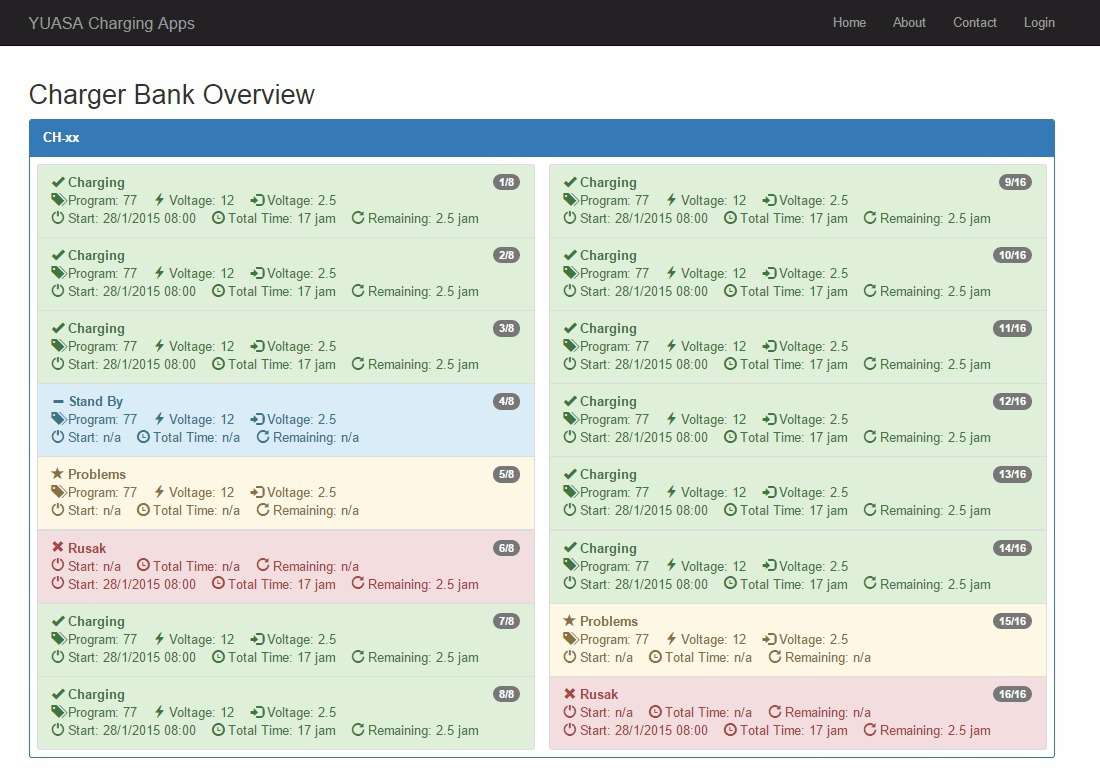This screenshot has height=768, width=1100.
Task: Select the 4/8 badge on Stand By row
Action: [506, 402]
